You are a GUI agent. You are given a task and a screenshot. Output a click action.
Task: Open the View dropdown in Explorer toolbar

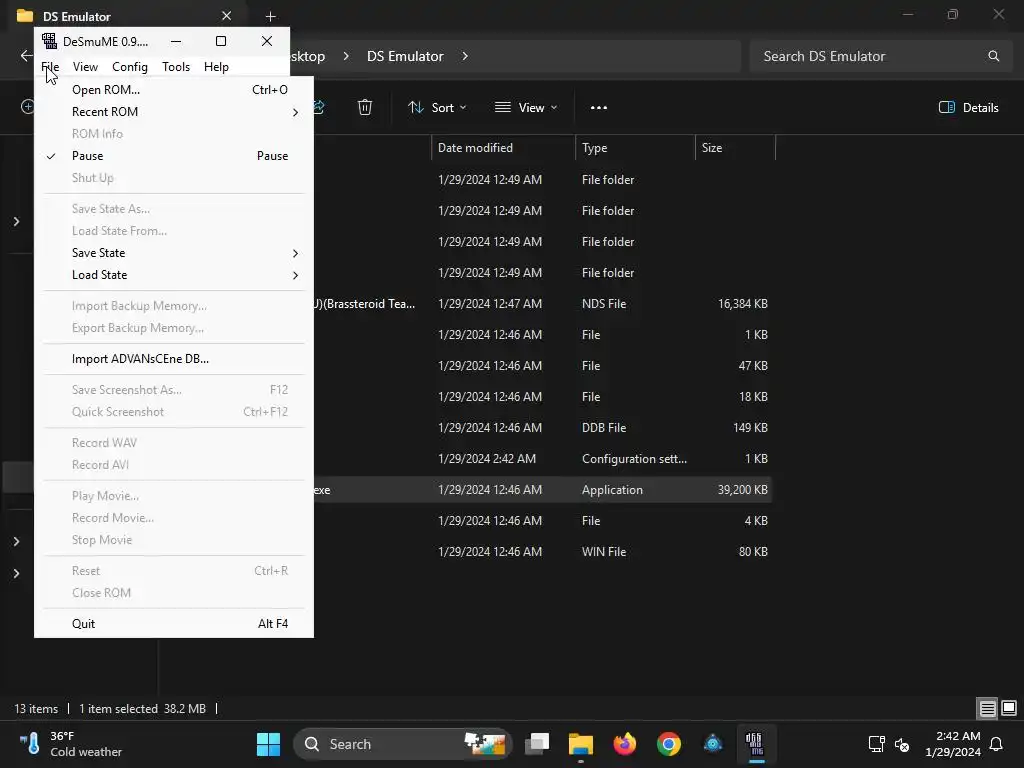click(x=526, y=108)
